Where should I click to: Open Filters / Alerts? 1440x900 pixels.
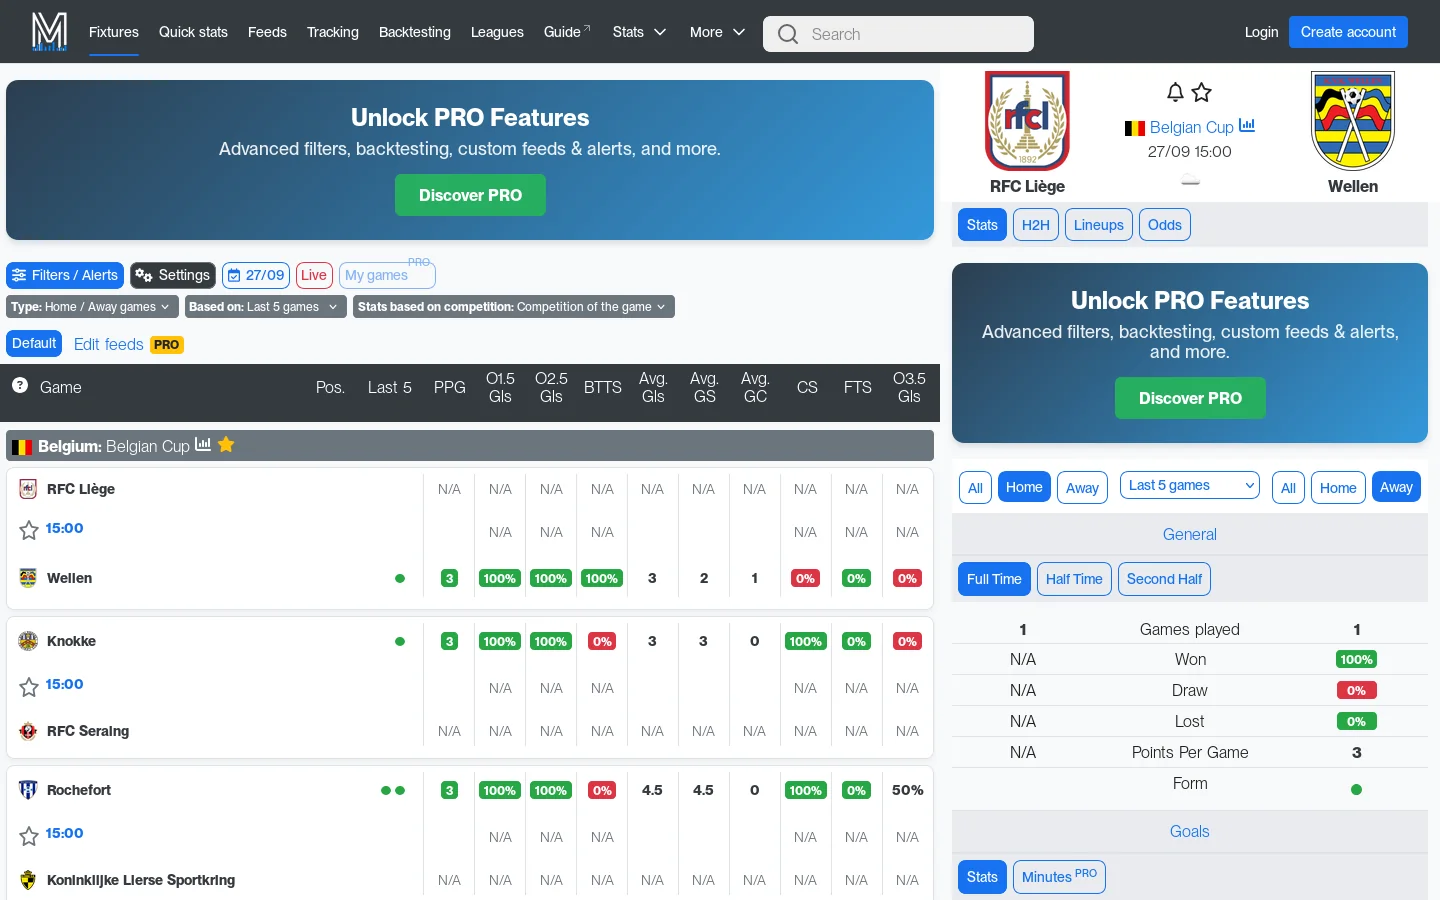(65, 275)
